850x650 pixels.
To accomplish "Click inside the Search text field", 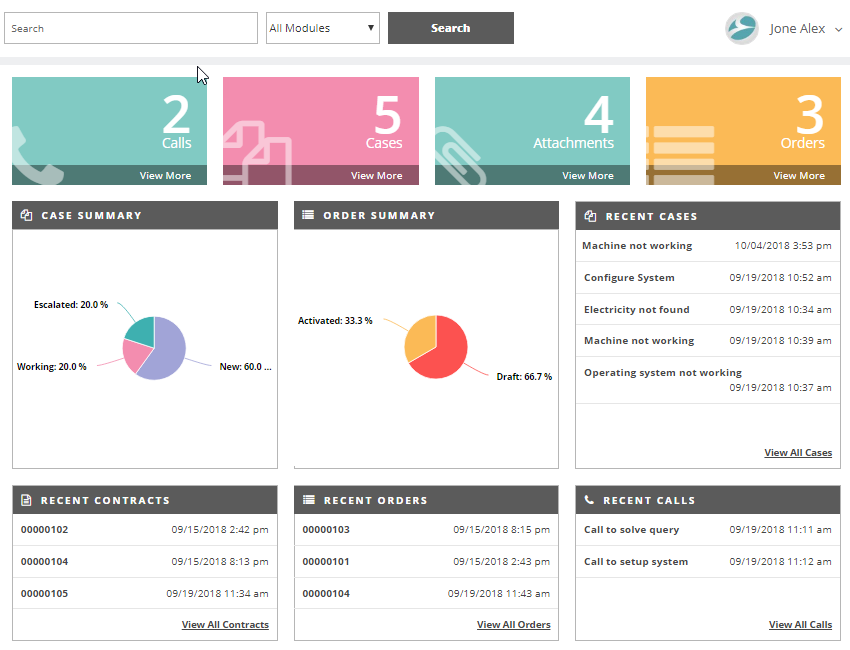I will [x=131, y=28].
